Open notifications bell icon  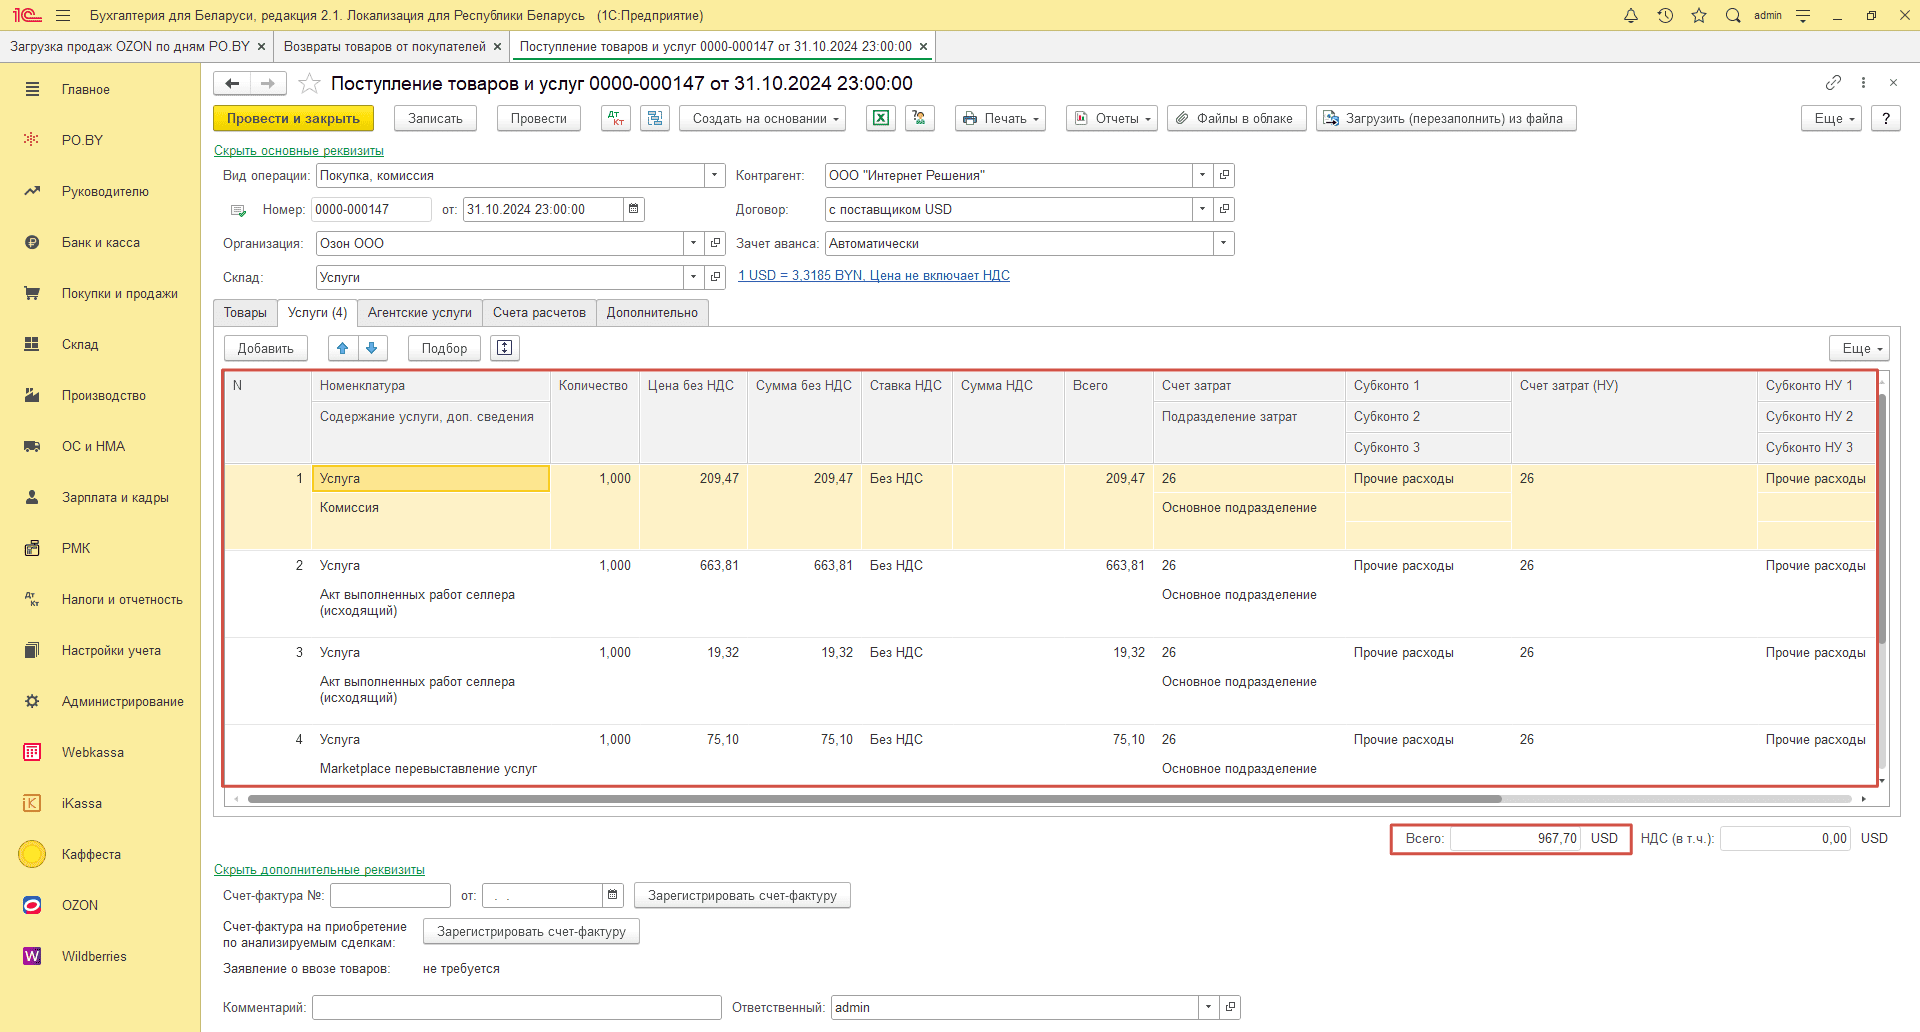(x=1631, y=15)
